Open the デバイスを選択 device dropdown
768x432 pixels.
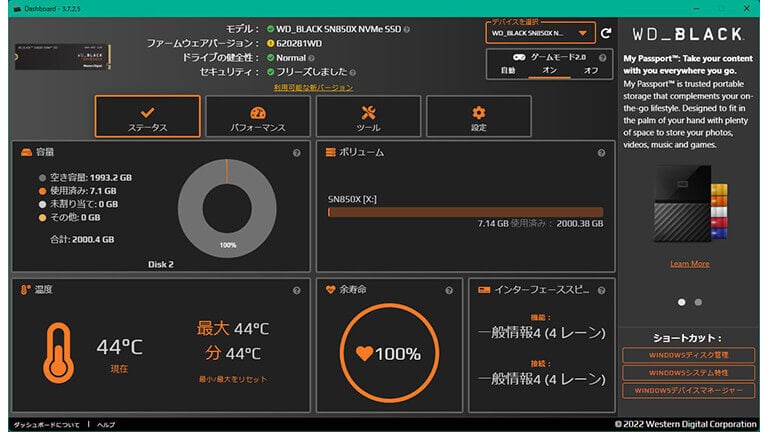[541, 33]
